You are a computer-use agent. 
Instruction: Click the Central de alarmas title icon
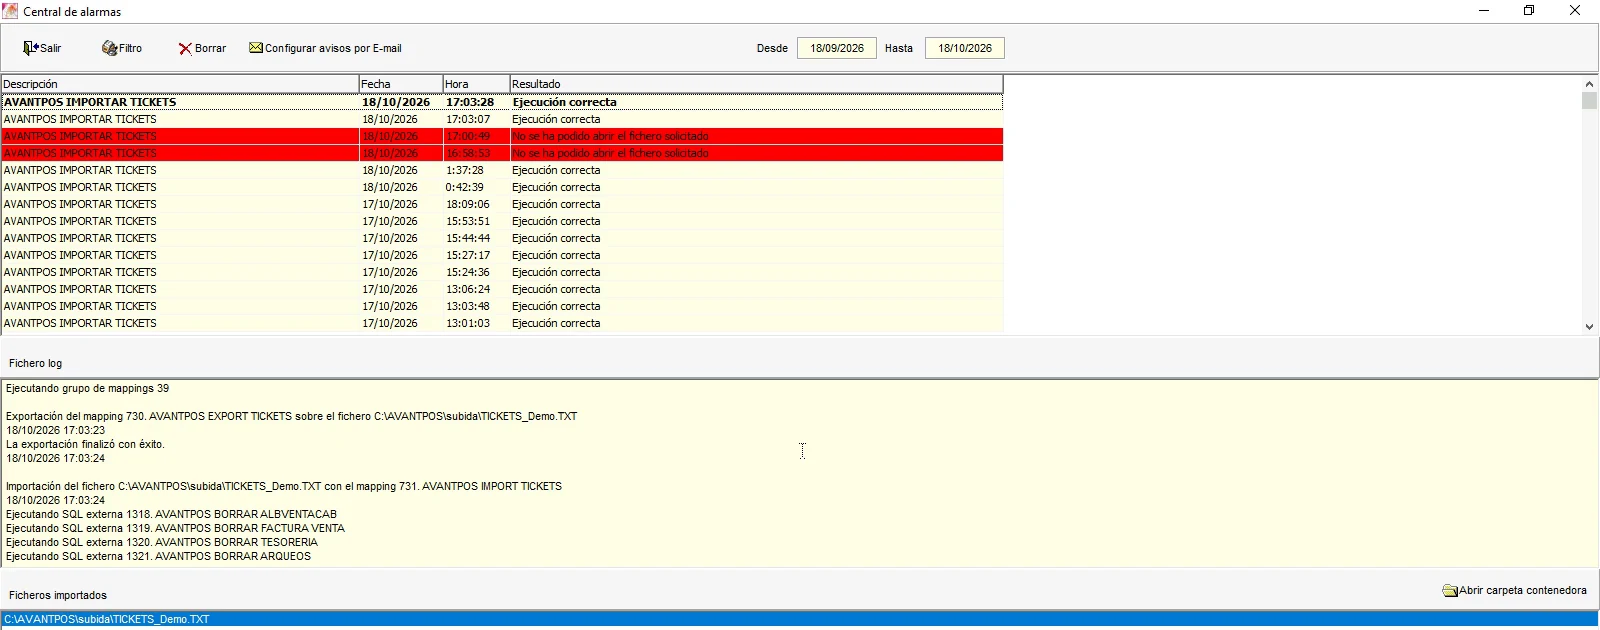point(10,11)
